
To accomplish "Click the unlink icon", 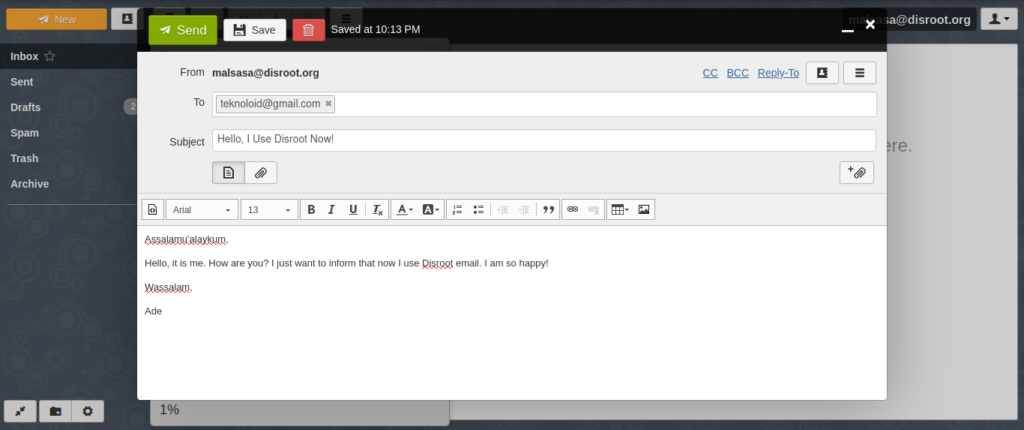I will [x=594, y=210].
